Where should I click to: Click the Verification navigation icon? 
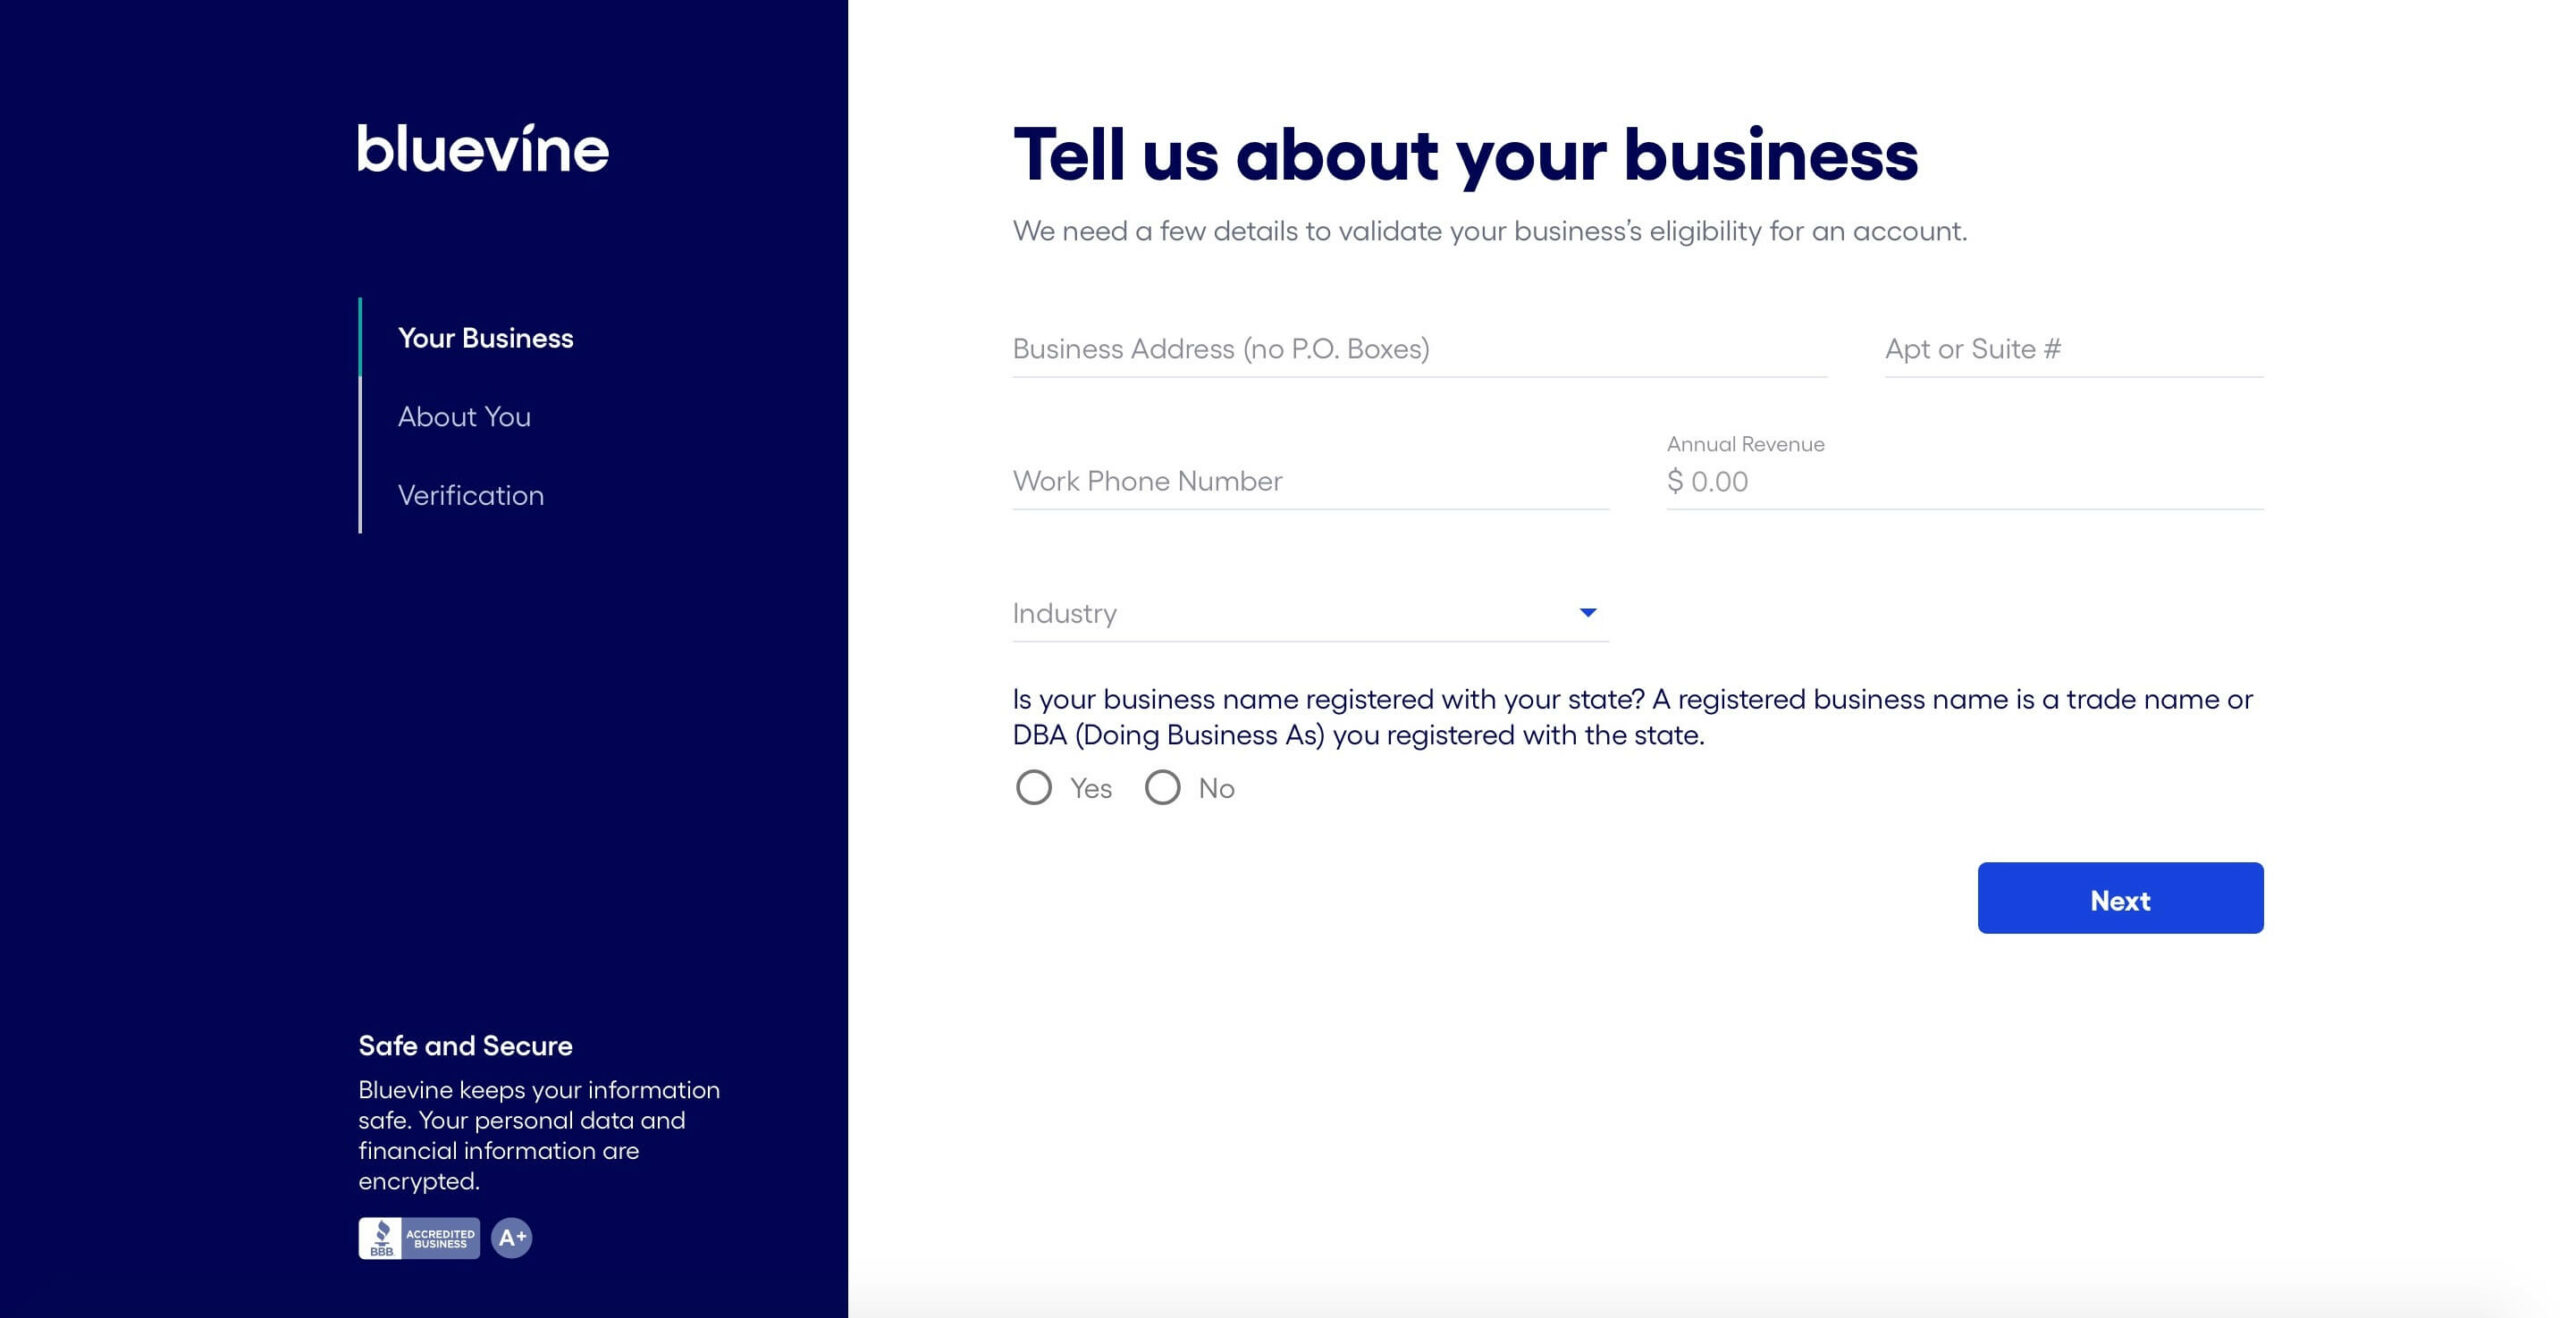coord(471,494)
